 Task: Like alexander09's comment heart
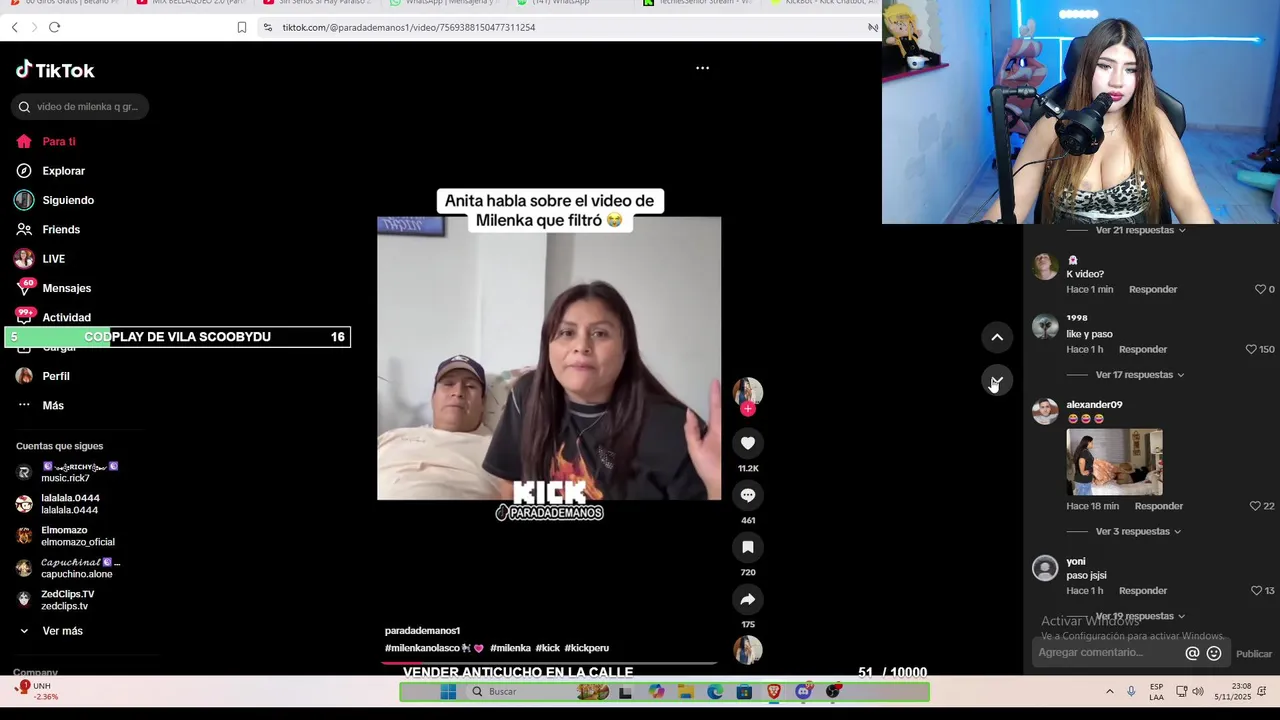(1255, 506)
